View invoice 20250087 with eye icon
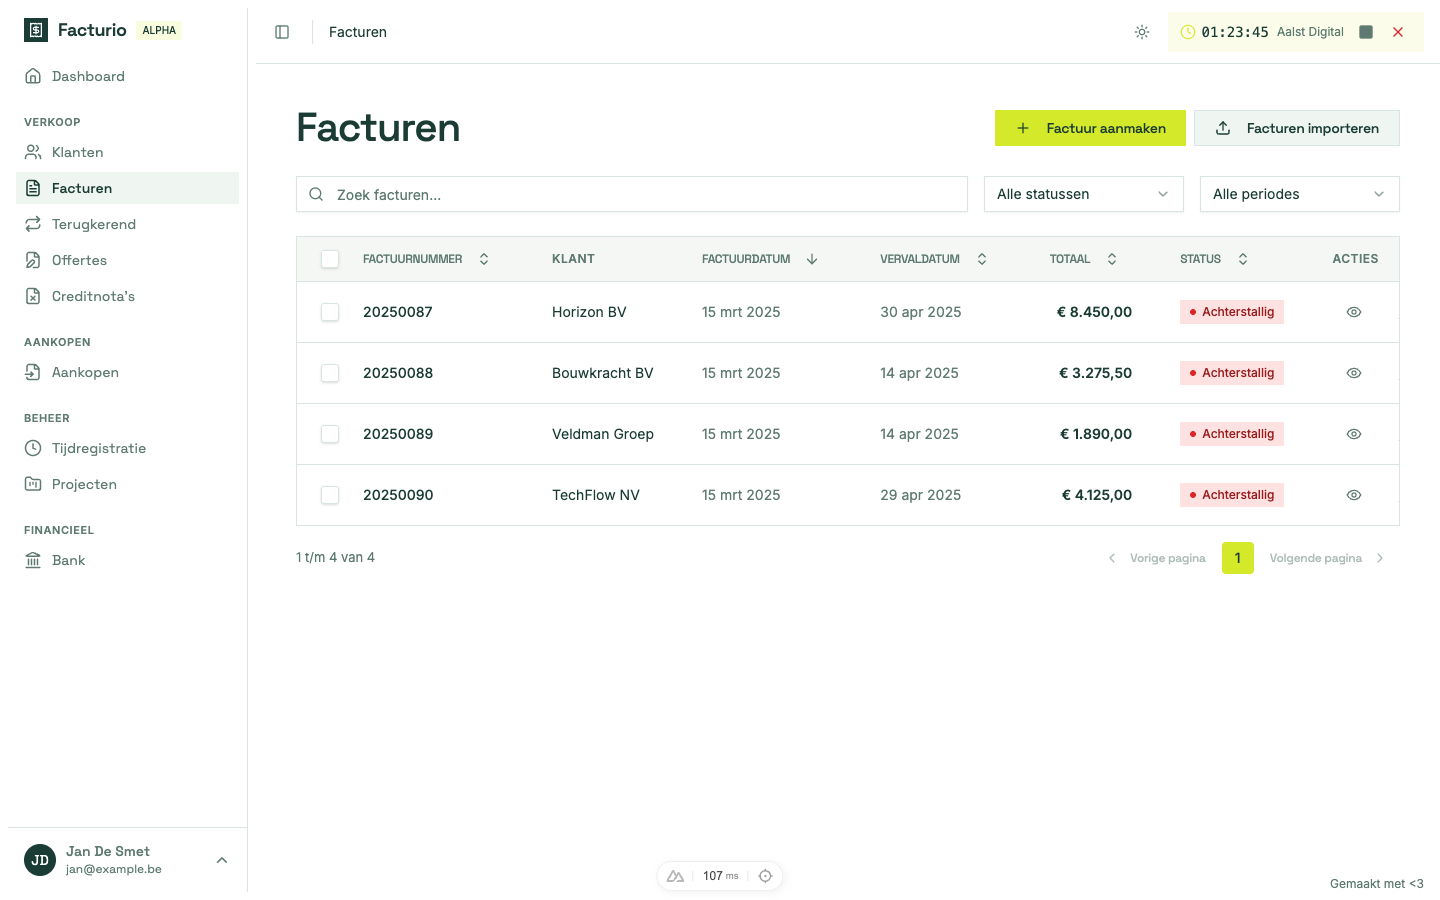 [1354, 312]
